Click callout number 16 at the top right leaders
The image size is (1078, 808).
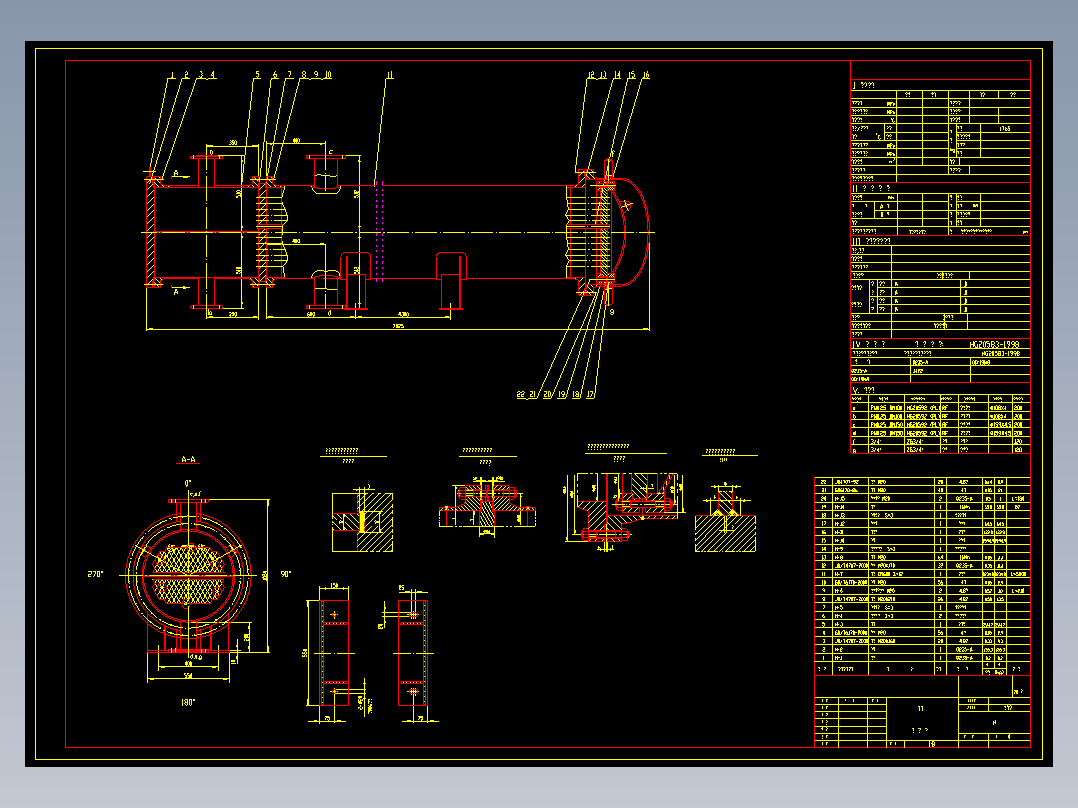point(646,75)
